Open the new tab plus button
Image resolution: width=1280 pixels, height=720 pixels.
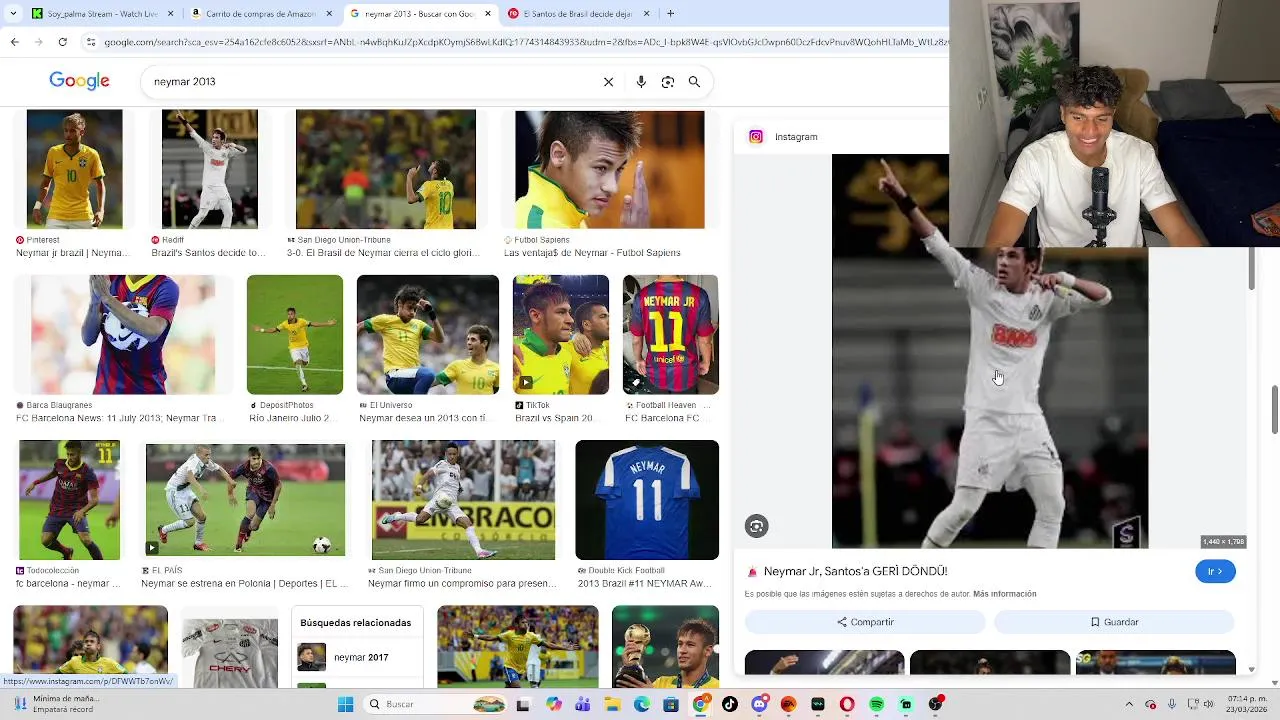click(x=670, y=14)
